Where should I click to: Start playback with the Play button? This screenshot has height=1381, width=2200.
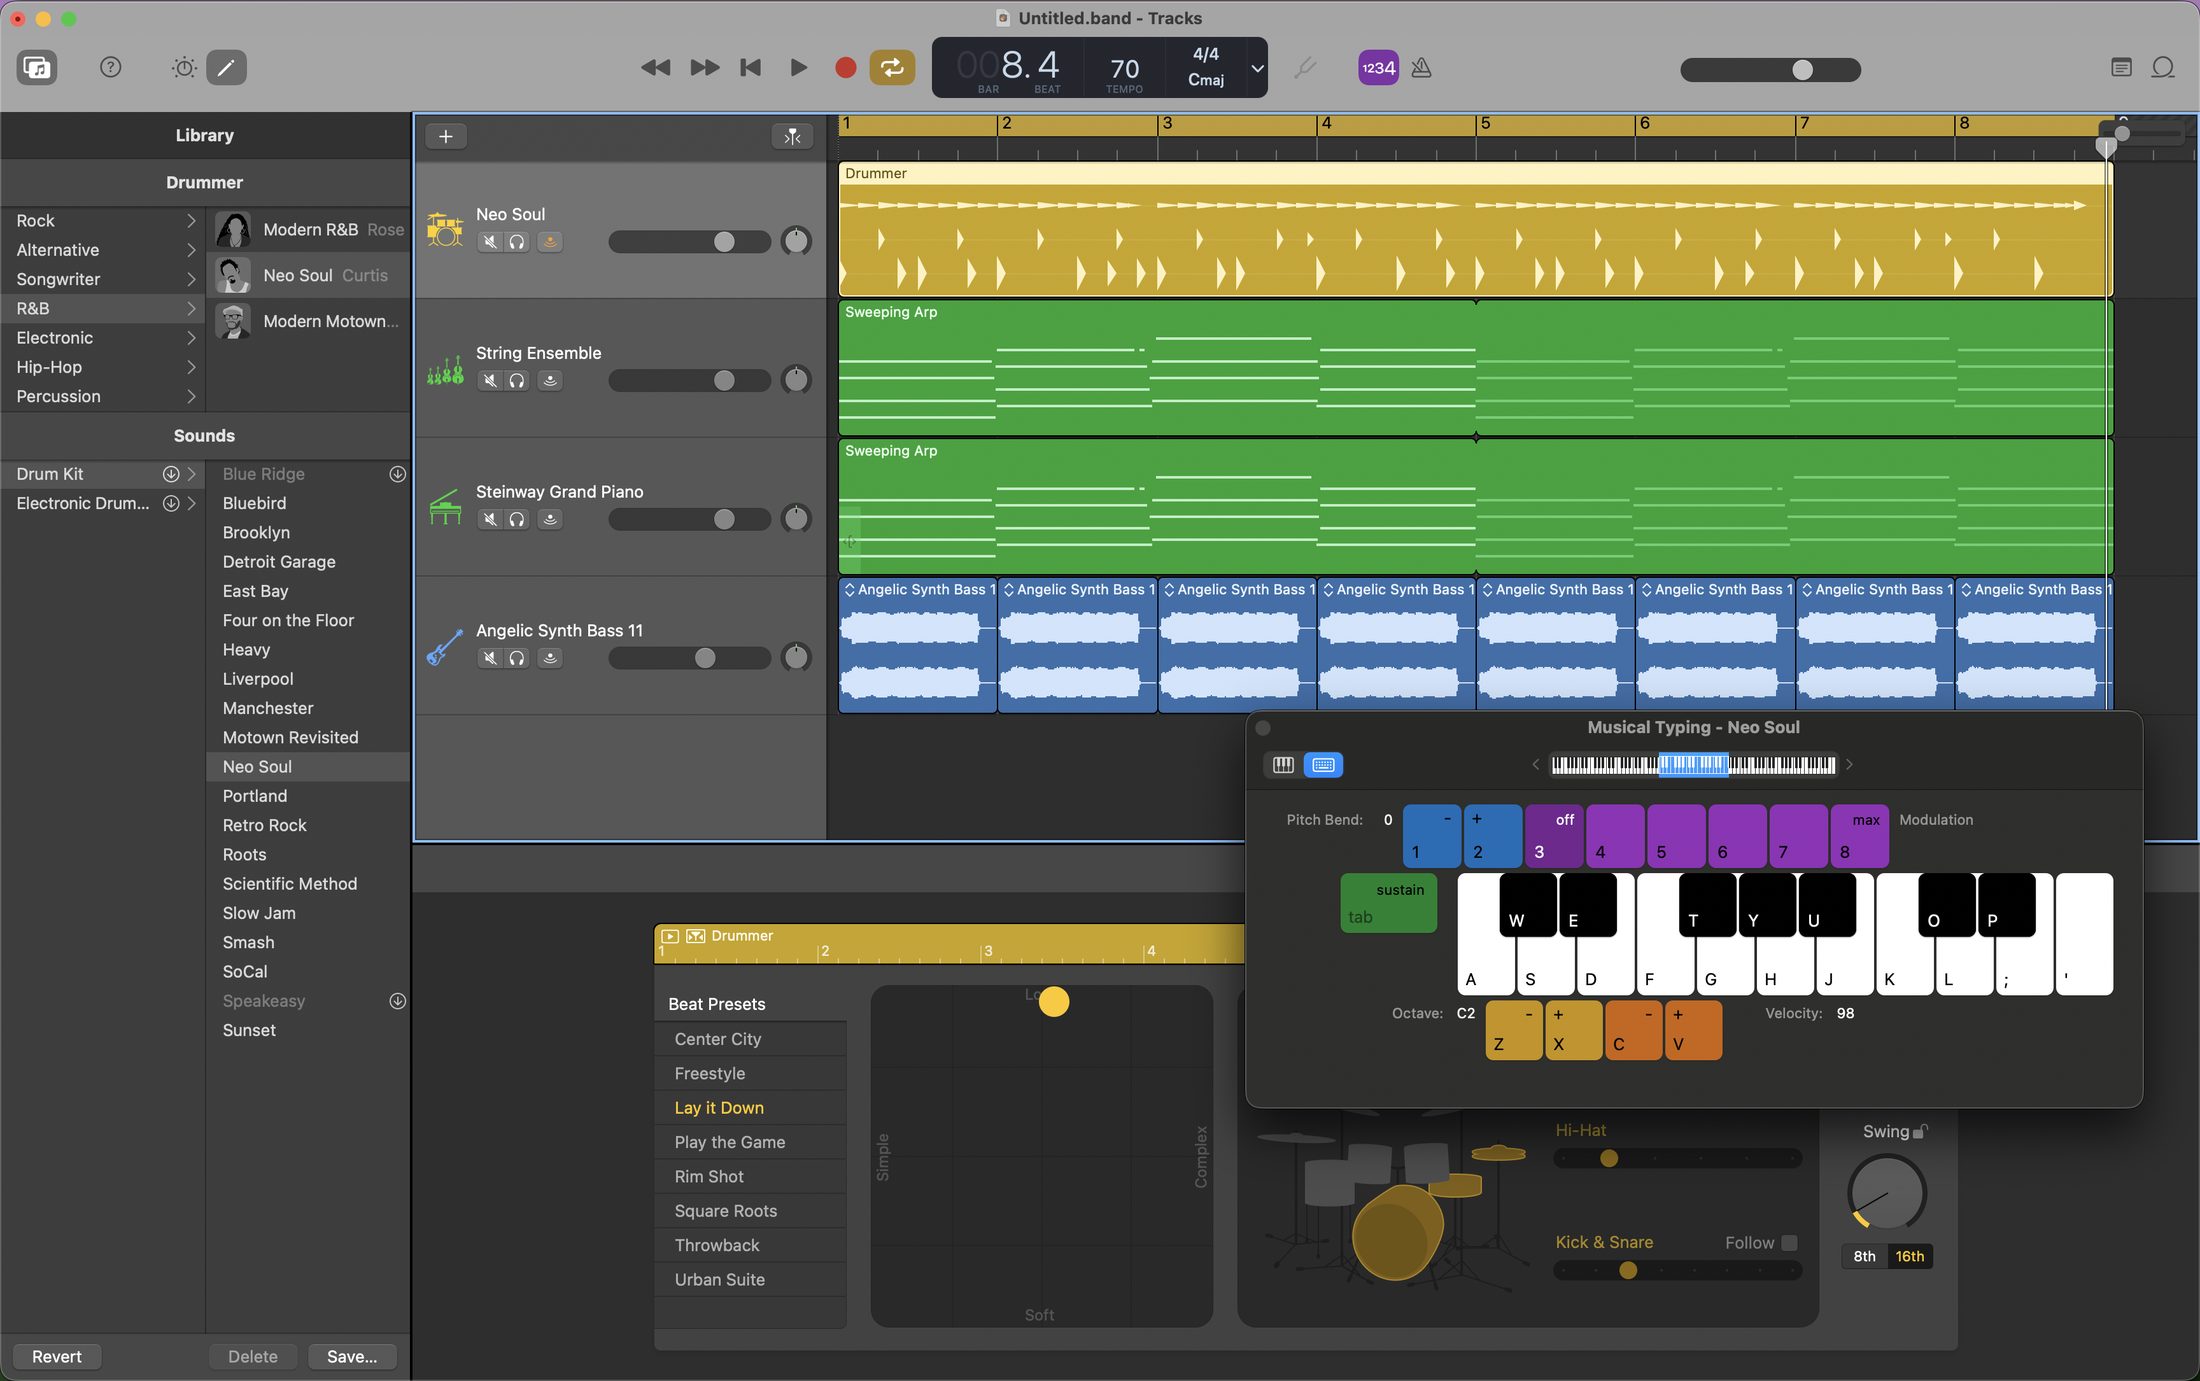click(x=798, y=68)
